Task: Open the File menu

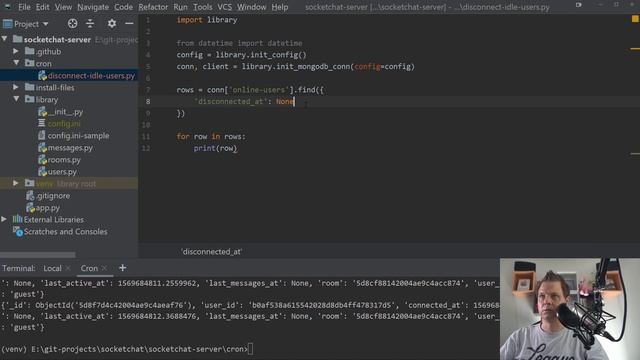Action: coord(24,7)
